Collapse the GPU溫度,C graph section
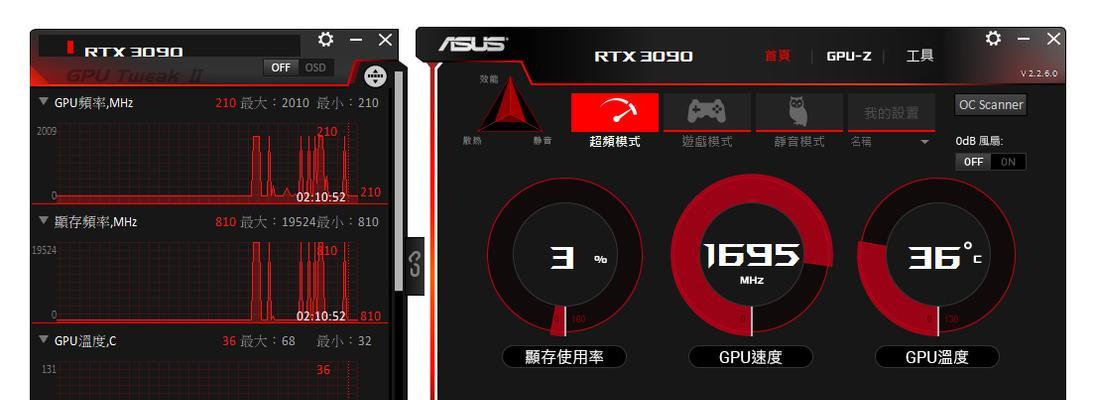Viewport: 1097px width, 400px height. (x=43, y=340)
